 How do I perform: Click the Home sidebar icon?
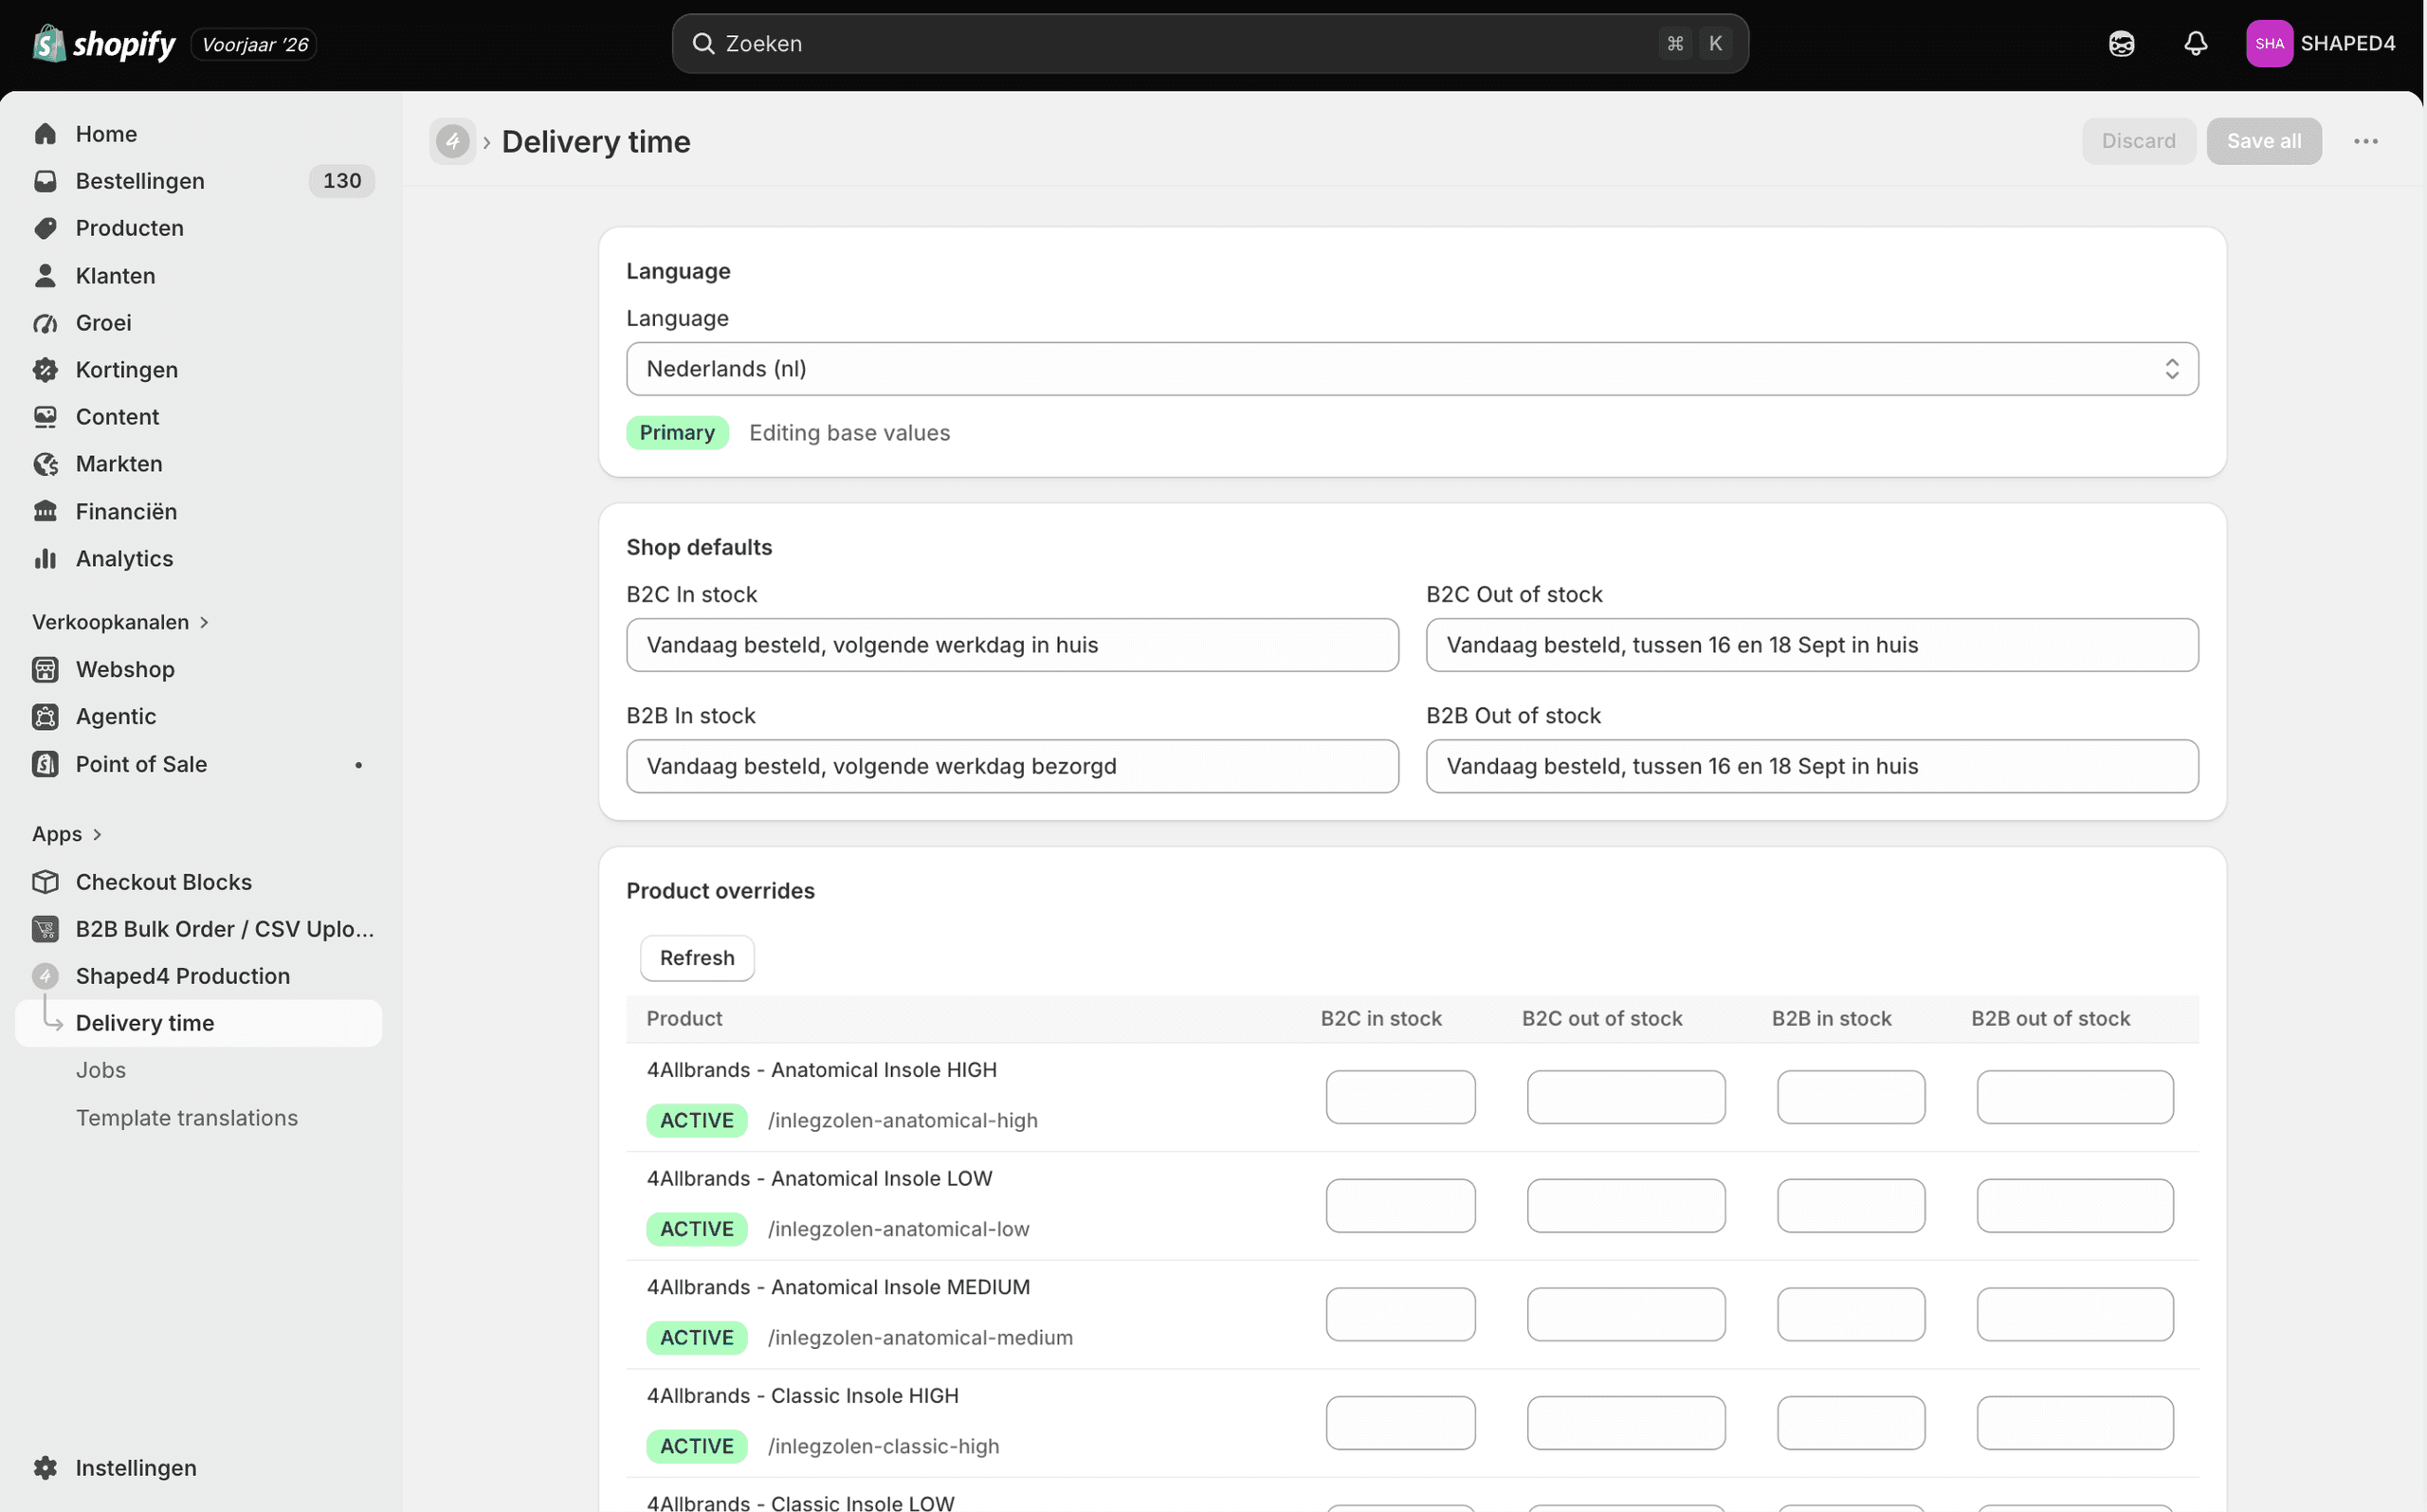pyautogui.click(x=45, y=134)
